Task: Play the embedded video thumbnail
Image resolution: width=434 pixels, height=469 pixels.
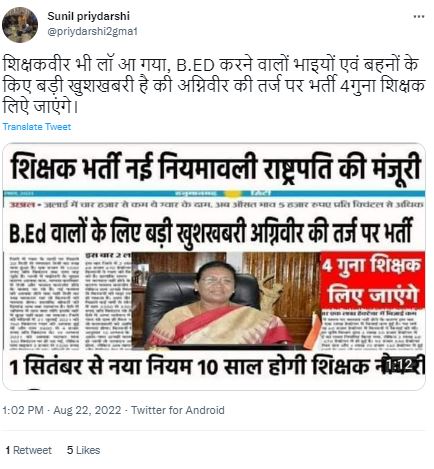Action: click(214, 266)
